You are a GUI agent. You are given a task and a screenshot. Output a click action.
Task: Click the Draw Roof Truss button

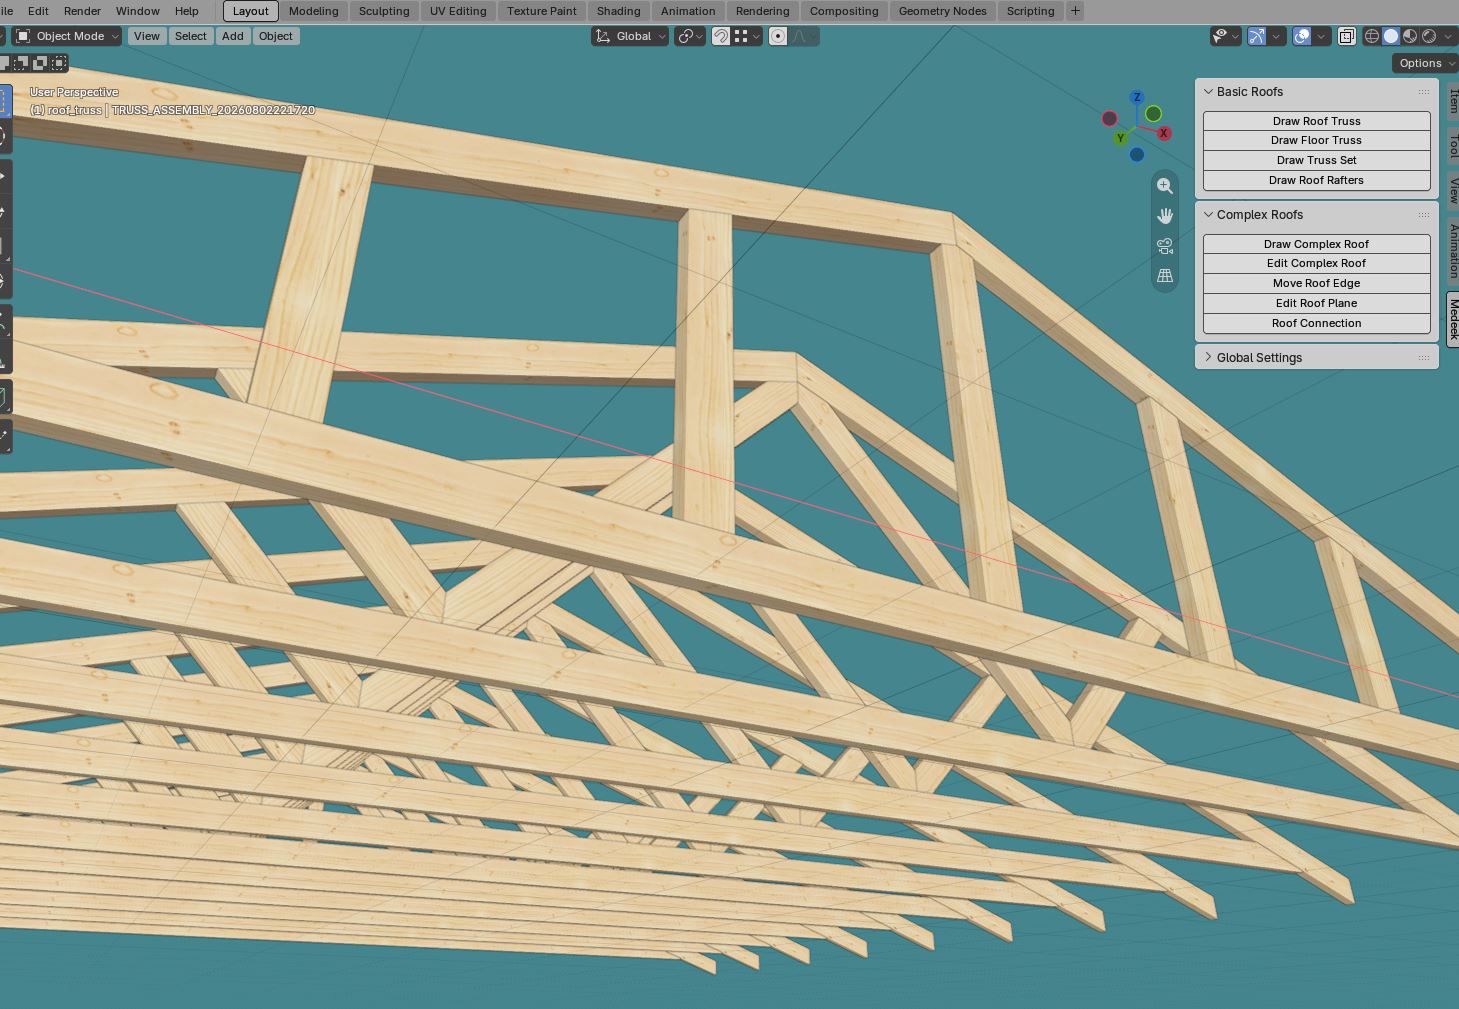pyautogui.click(x=1316, y=121)
